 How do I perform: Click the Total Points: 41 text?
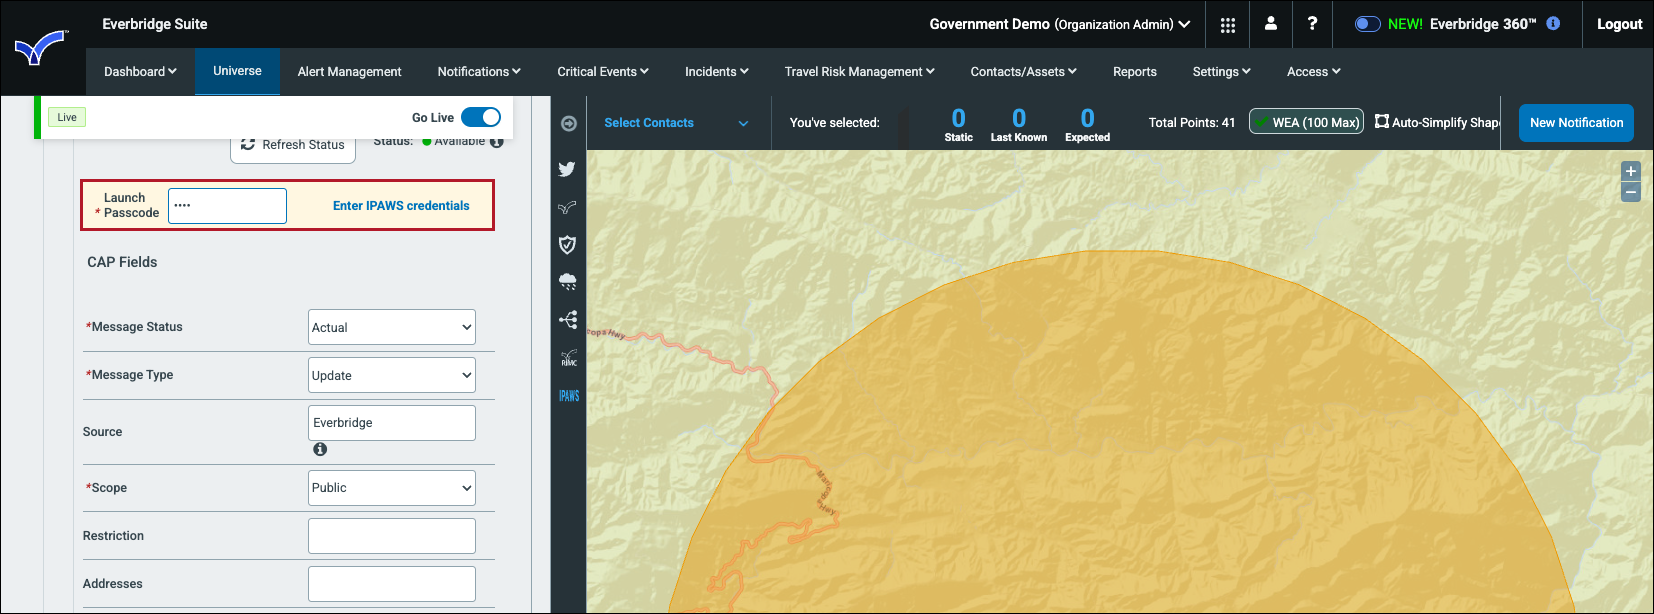click(1192, 123)
